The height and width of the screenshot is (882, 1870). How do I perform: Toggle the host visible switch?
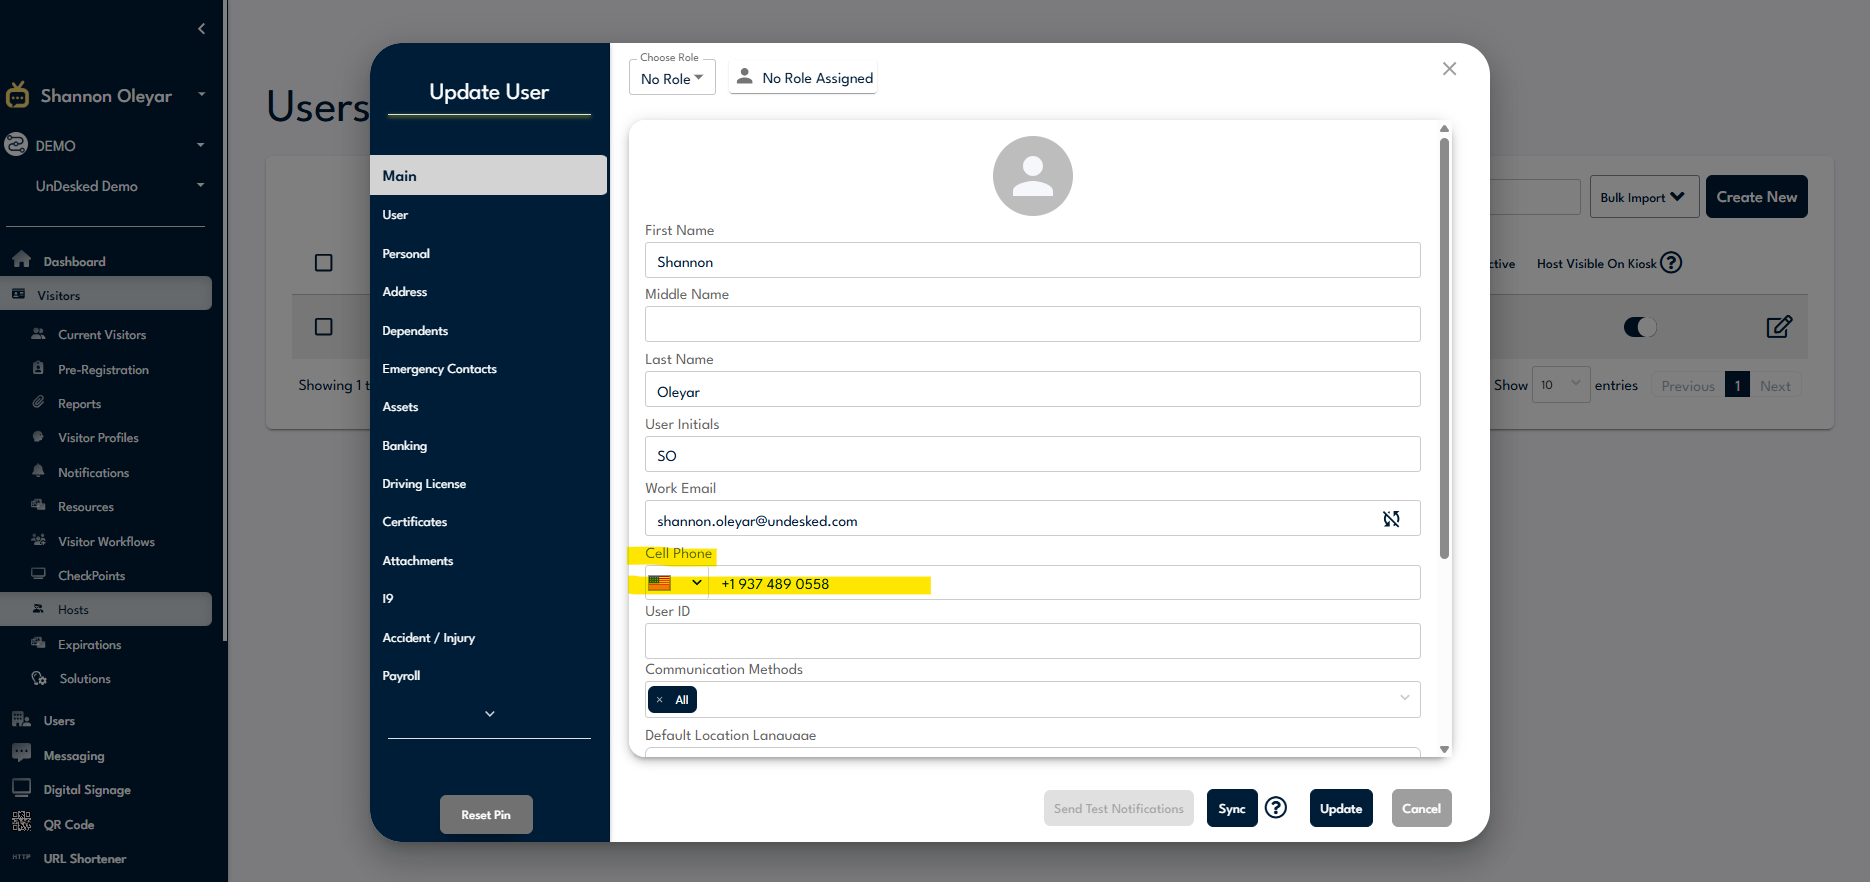1640,327
